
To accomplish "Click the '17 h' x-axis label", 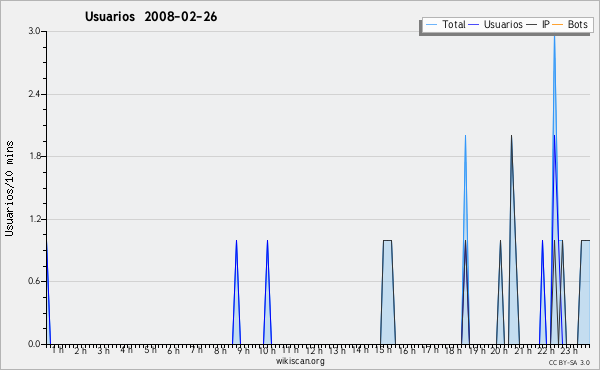I will click(430, 350).
